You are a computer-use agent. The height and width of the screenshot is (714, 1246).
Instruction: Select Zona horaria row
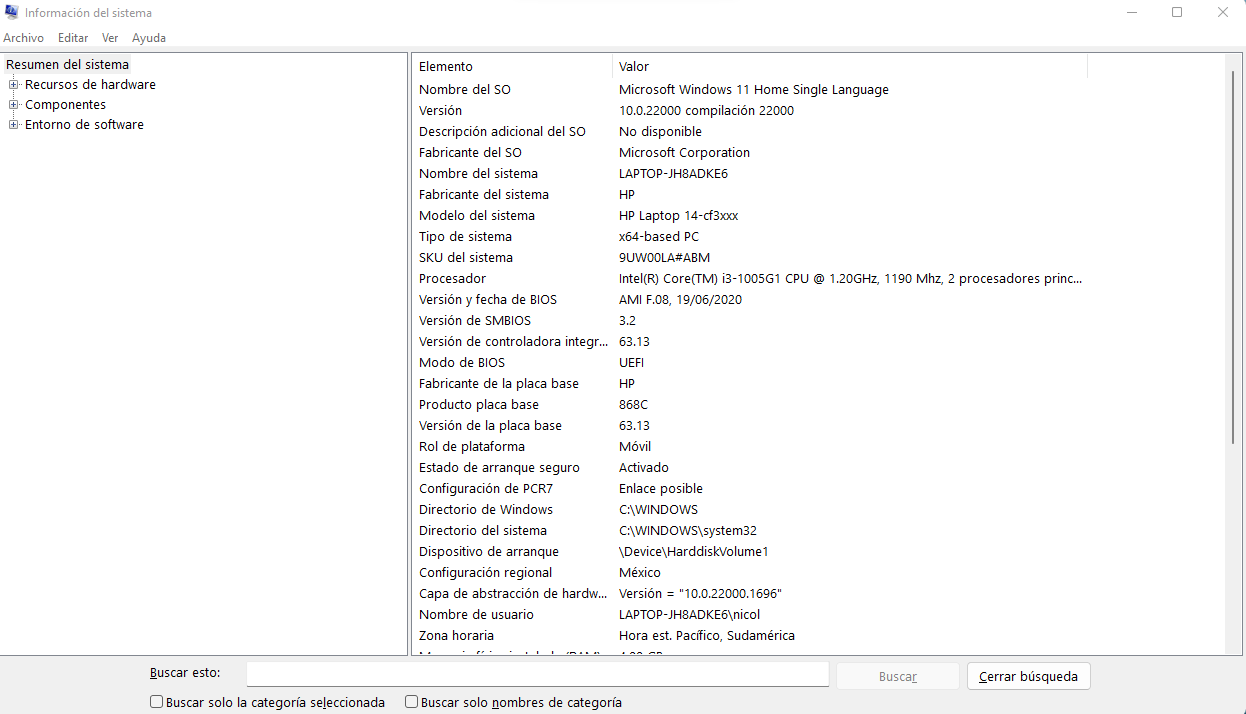coord(750,636)
